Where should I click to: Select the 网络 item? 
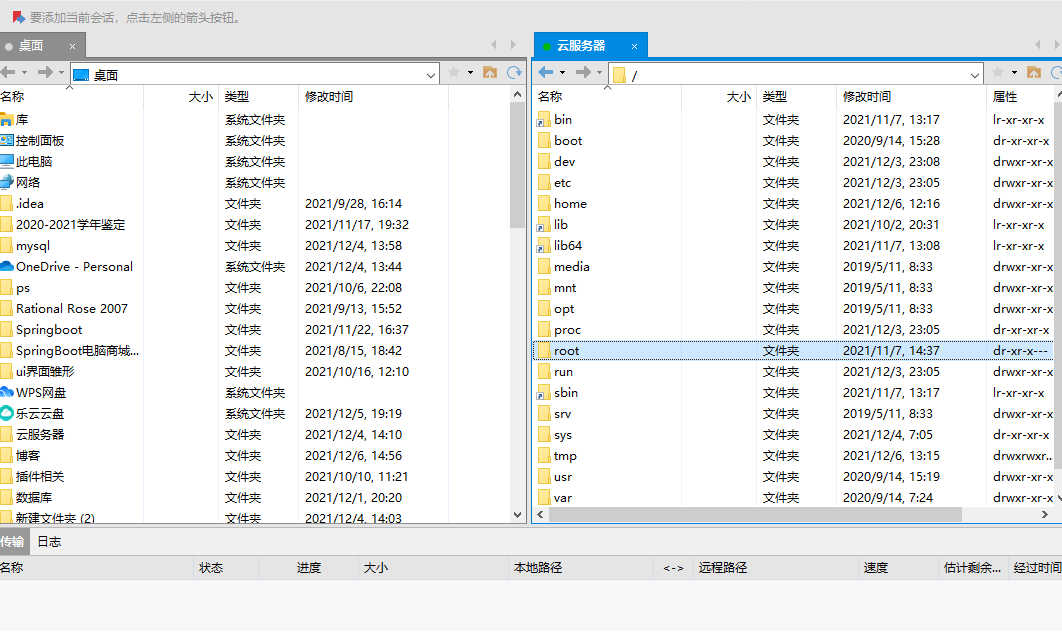coord(20,183)
